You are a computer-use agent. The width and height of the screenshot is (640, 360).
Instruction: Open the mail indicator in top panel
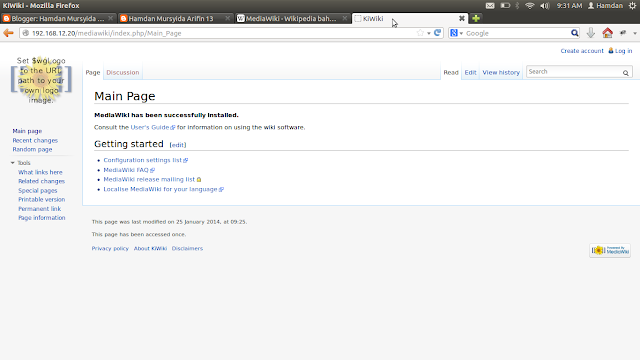click(490, 6)
